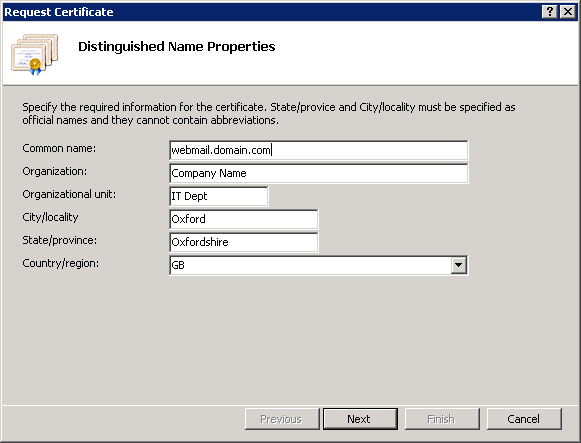Screen dimensions: 581x443
Task: Click the Next button
Action: click(360, 419)
